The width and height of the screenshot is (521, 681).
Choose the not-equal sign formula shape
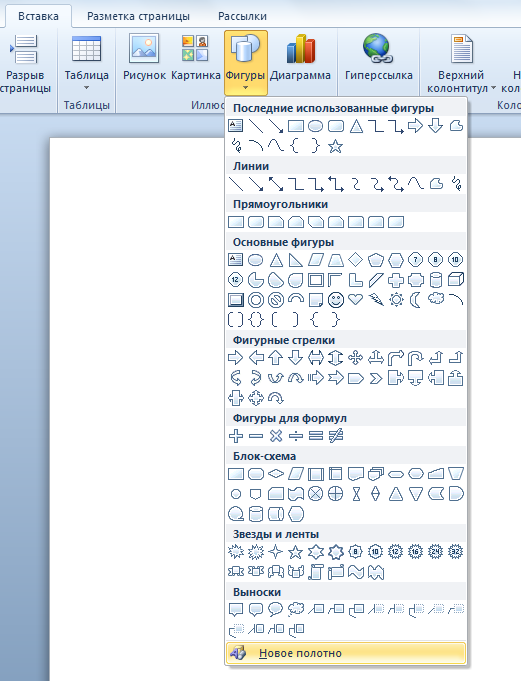(336, 436)
